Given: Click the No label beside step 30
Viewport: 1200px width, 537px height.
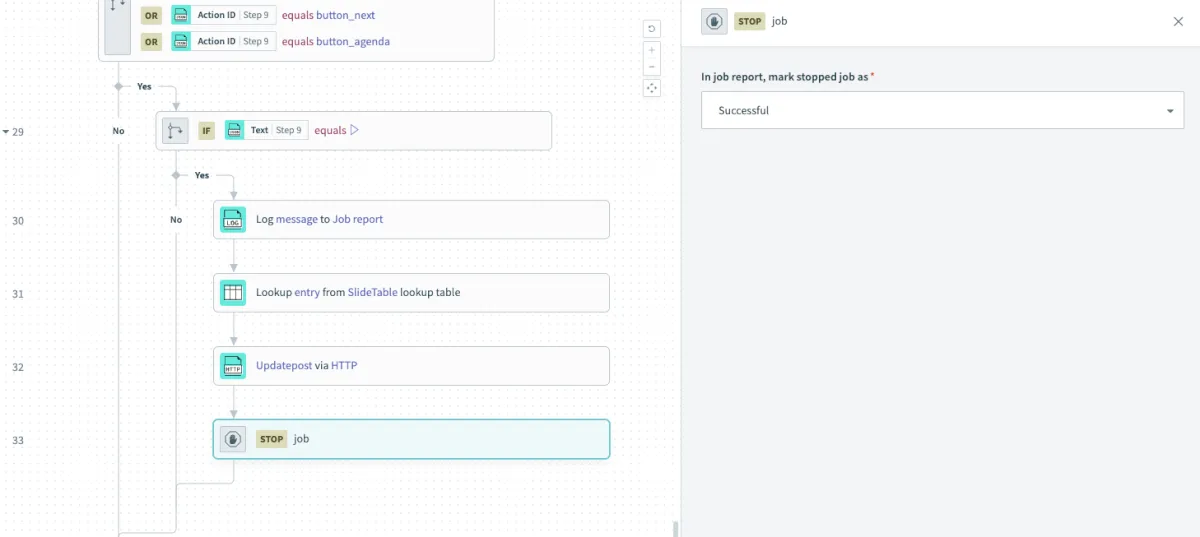Looking at the screenshot, I should [176, 220].
